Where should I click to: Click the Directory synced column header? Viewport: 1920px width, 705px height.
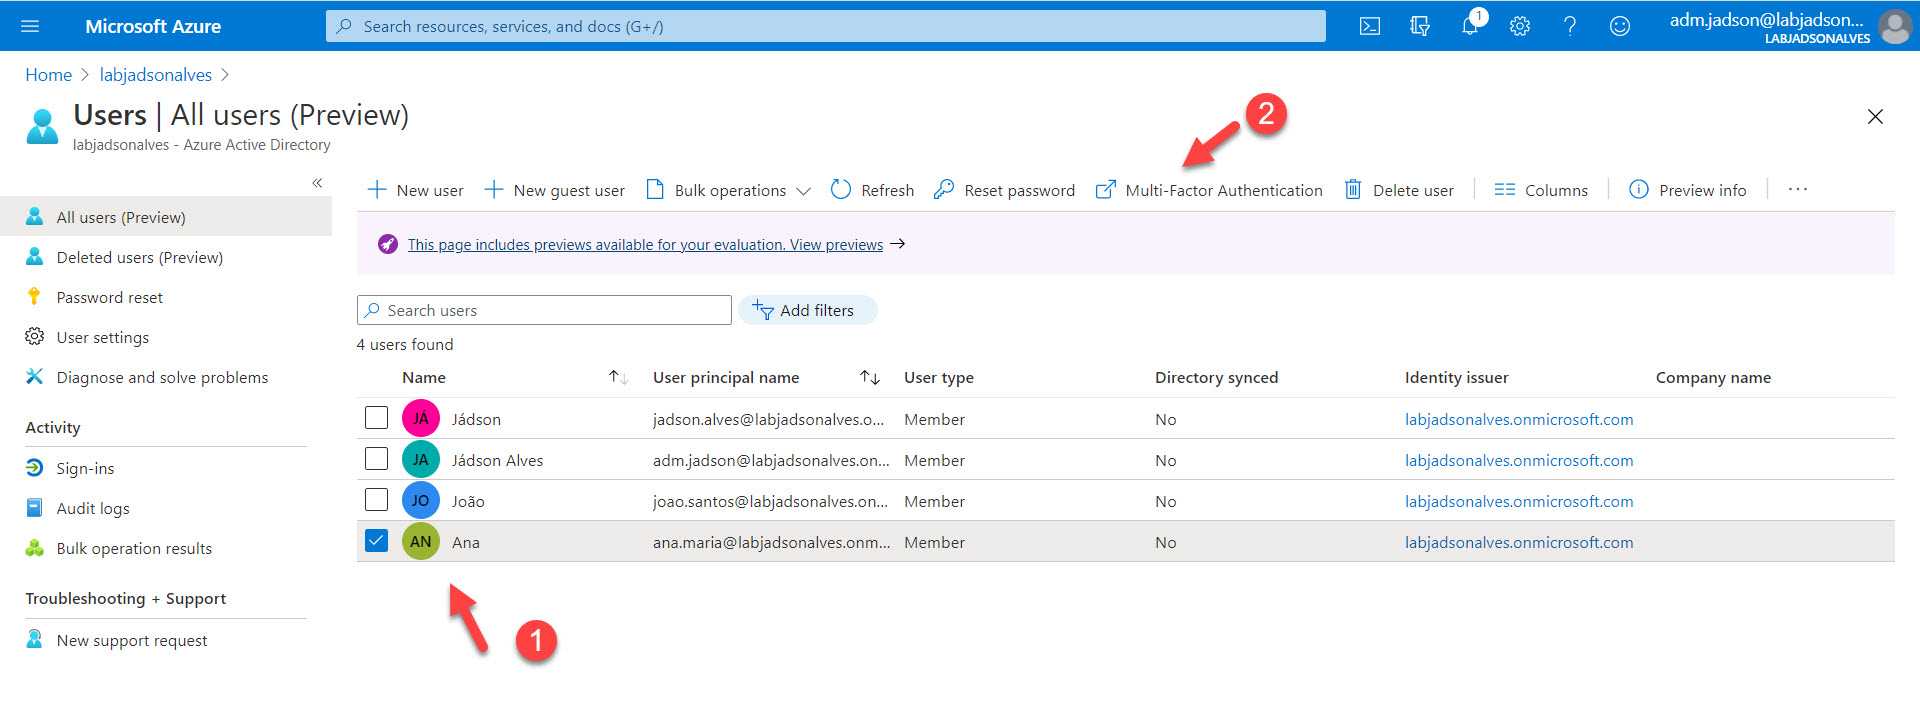click(1216, 377)
